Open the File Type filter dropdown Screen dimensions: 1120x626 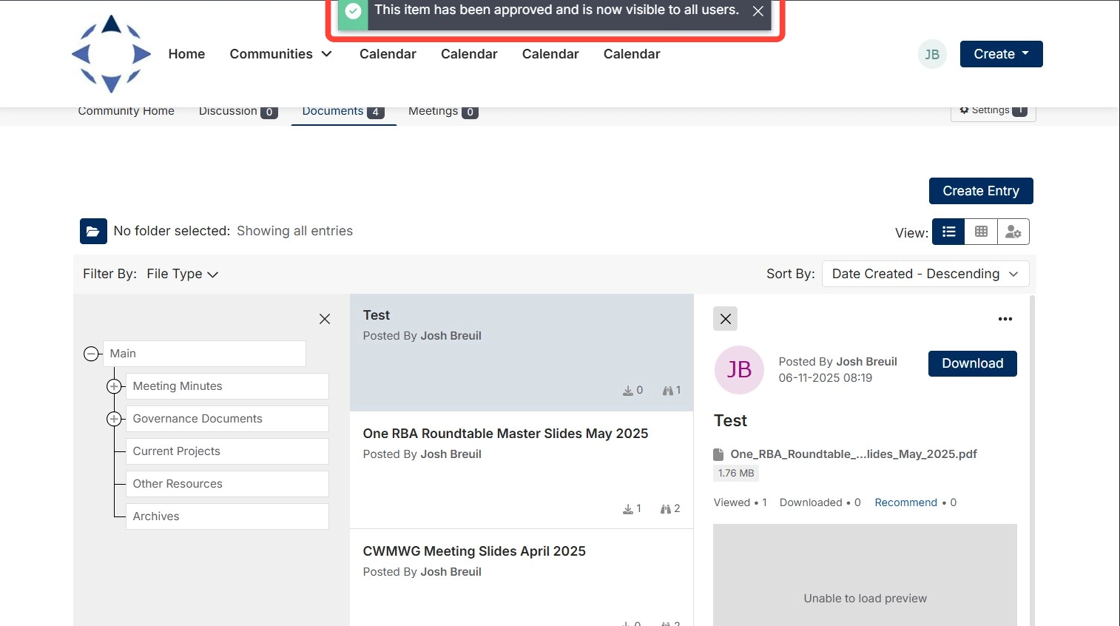tap(182, 274)
